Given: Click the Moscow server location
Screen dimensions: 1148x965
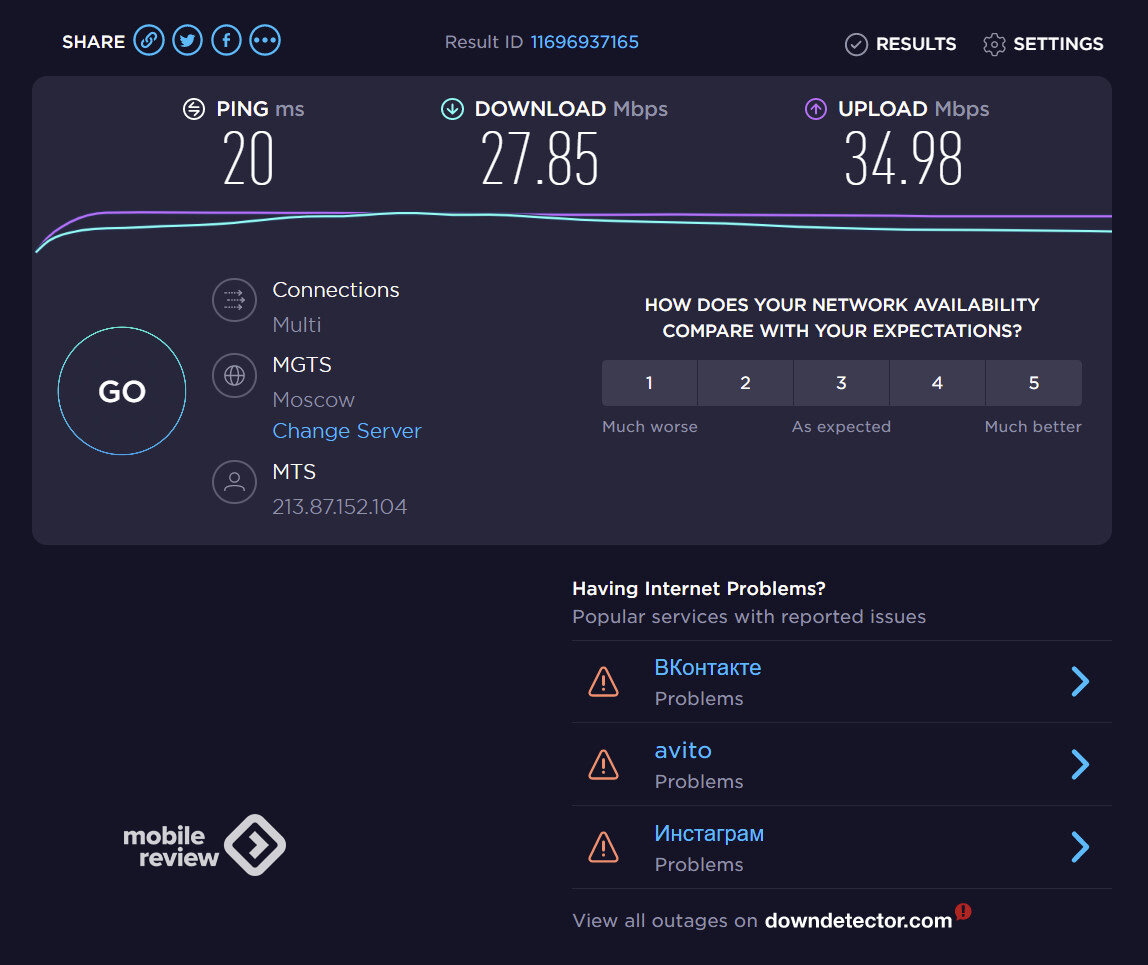Looking at the screenshot, I should pyautogui.click(x=313, y=400).
